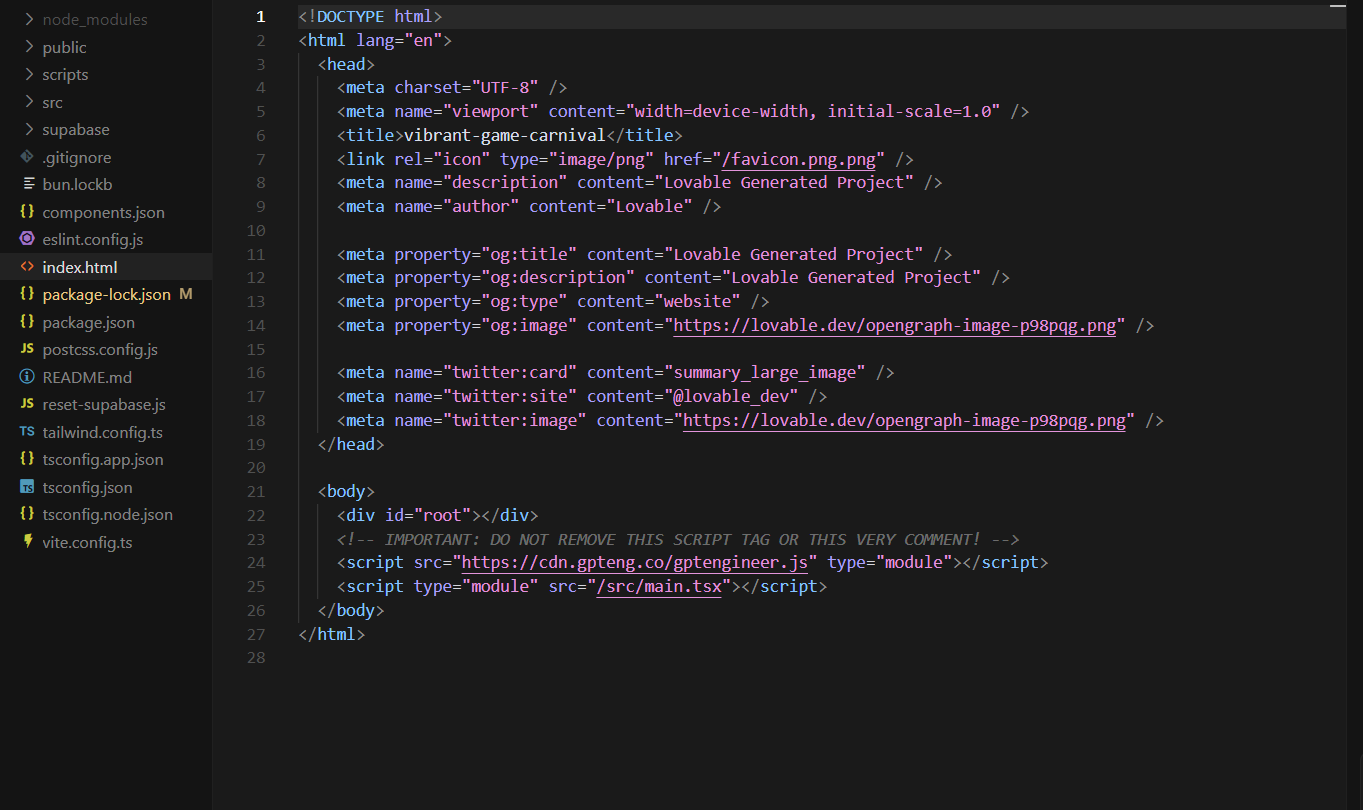
Task: Click the postcss.config.js JS icon
Action: tap(27, 350)
